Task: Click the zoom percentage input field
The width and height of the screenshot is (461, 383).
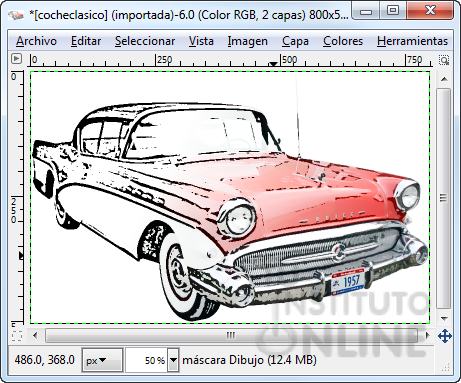Action: point(146,360)
